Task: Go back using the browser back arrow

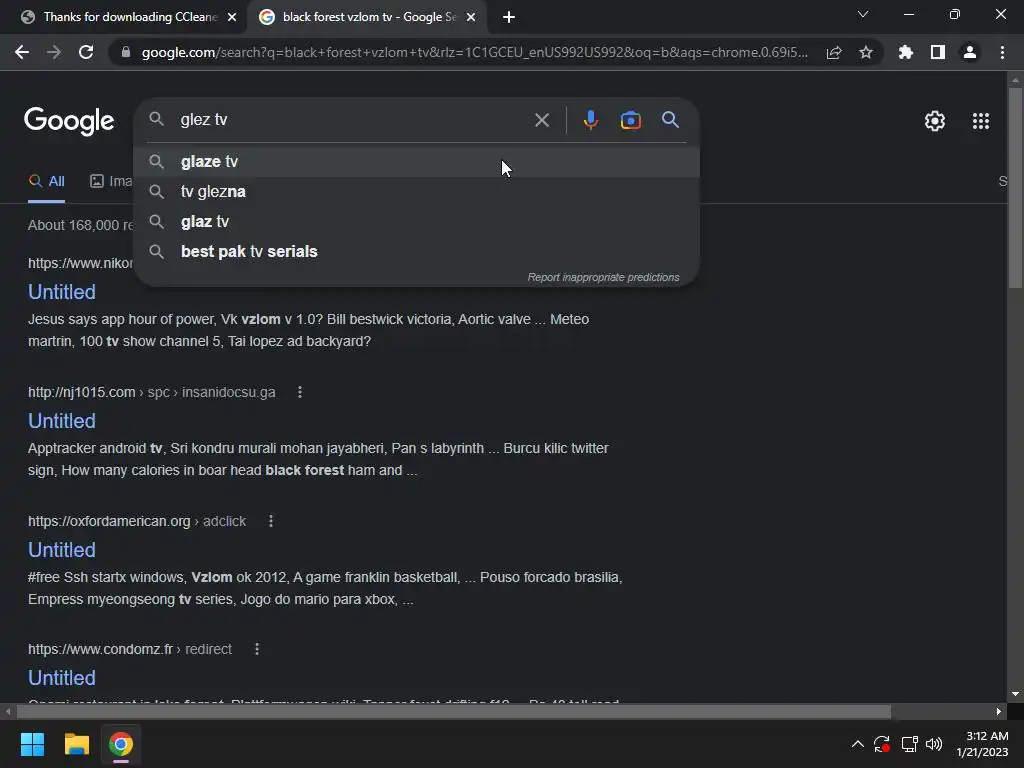Action: 22,52
